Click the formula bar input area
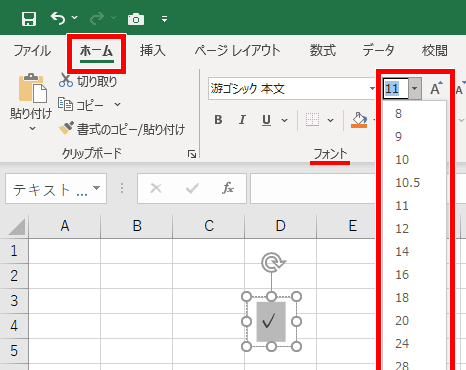Screen dimensions: 466x370 point(313,188)
